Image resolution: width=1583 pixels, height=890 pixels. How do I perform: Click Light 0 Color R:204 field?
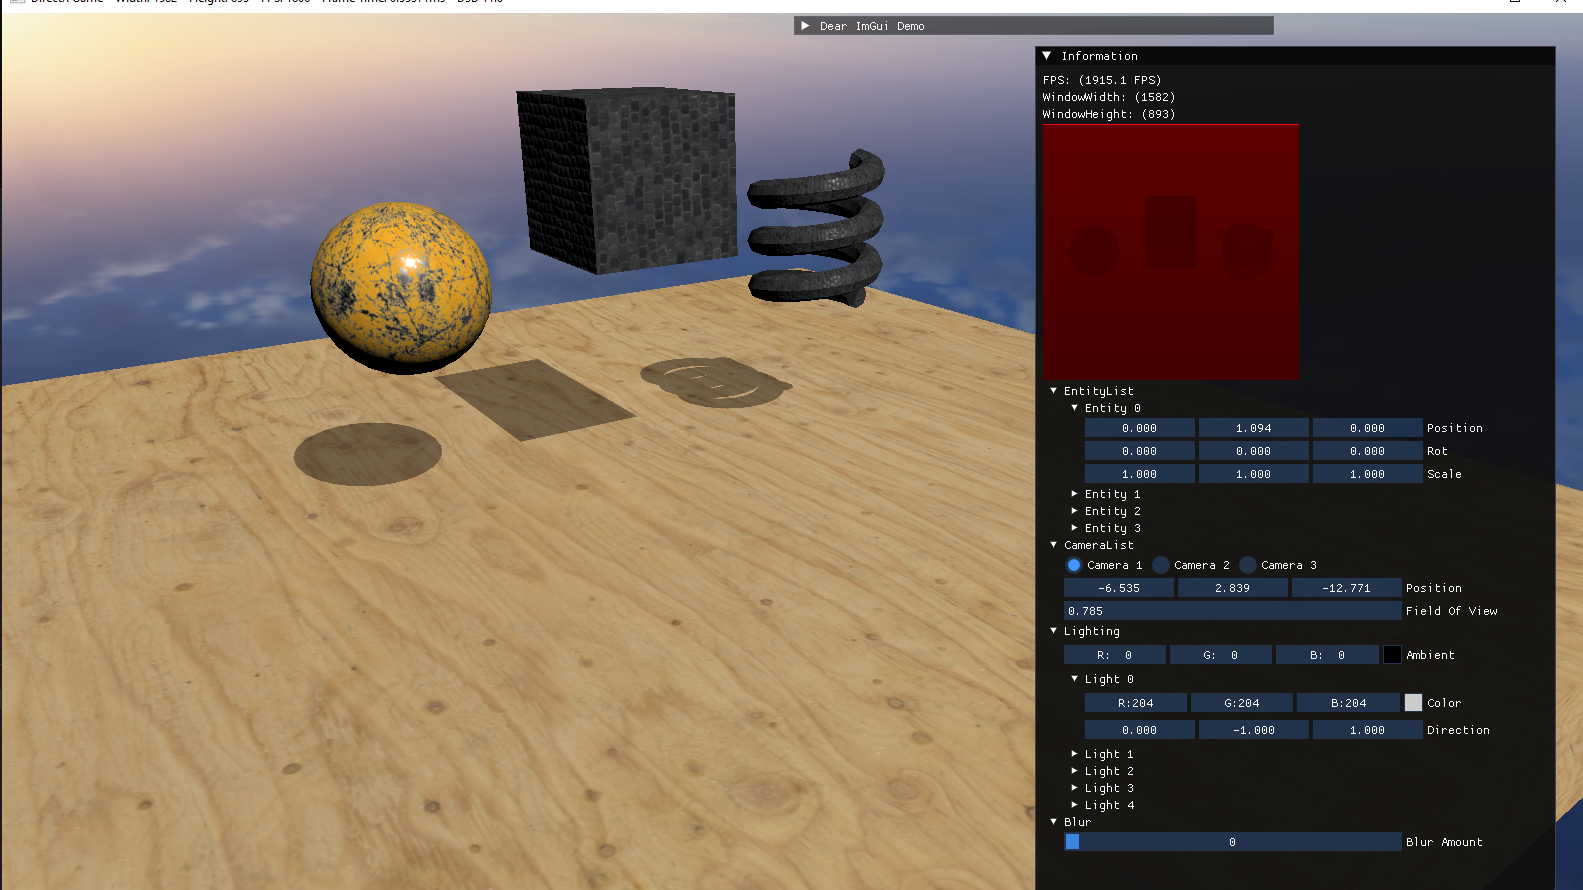click(x=1136, y=703)
